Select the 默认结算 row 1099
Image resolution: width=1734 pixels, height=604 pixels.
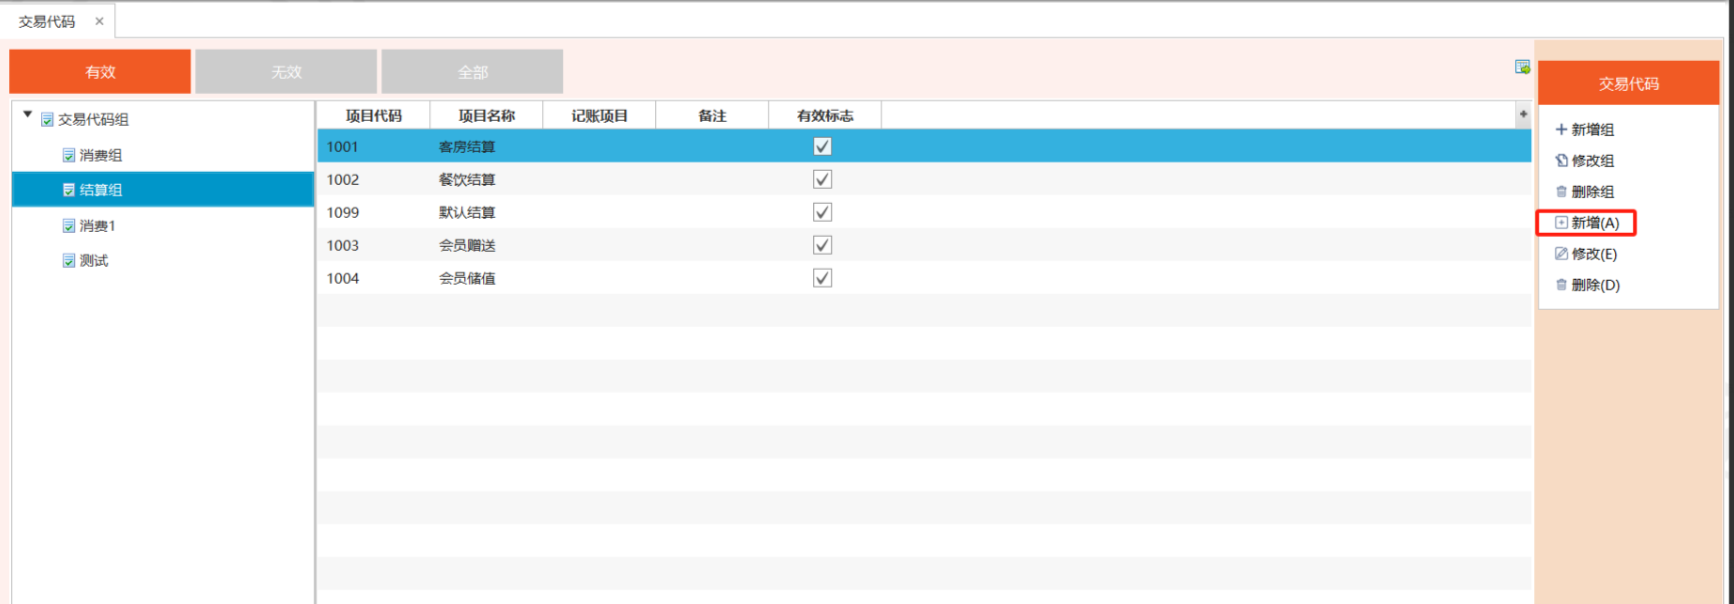pyautogui.click(x=467, y=213)
